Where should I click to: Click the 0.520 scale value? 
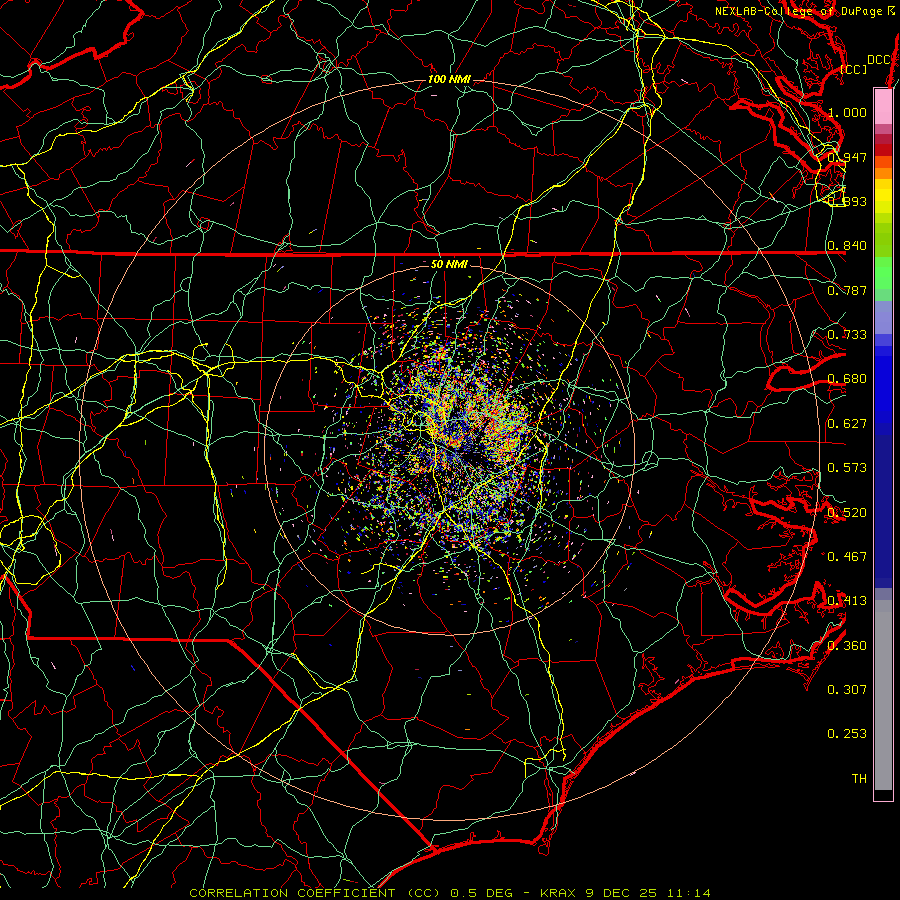[x=848, y=513]
